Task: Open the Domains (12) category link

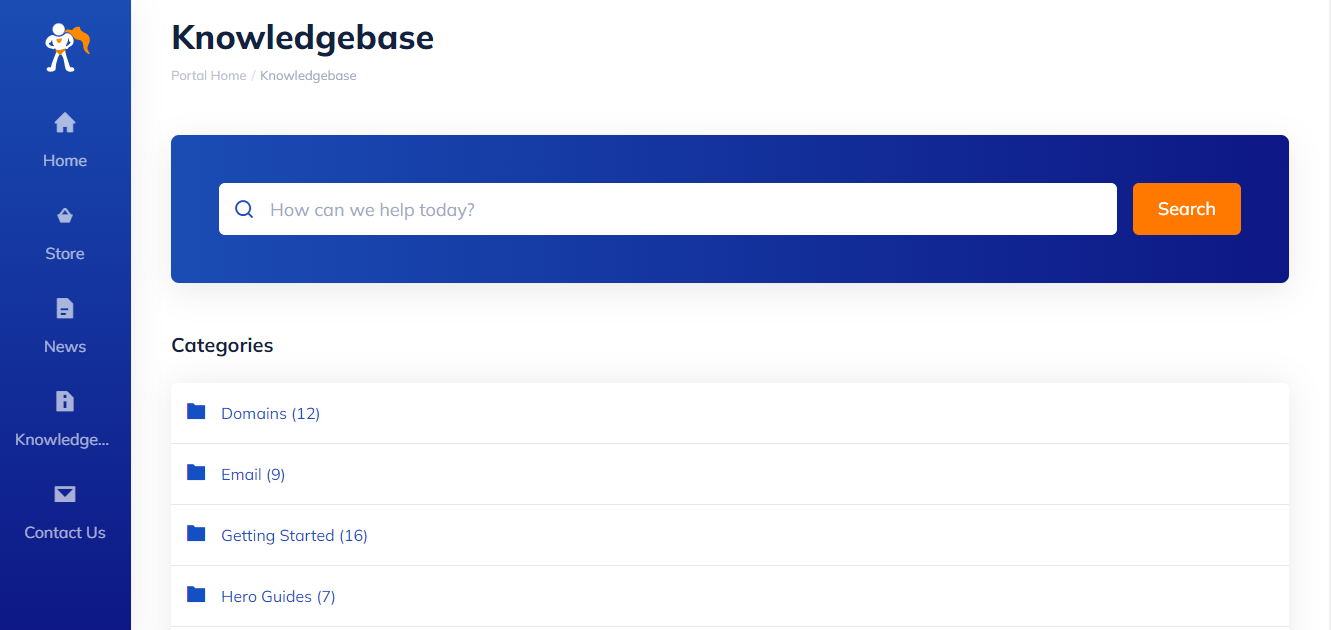Action: point(270,414)
